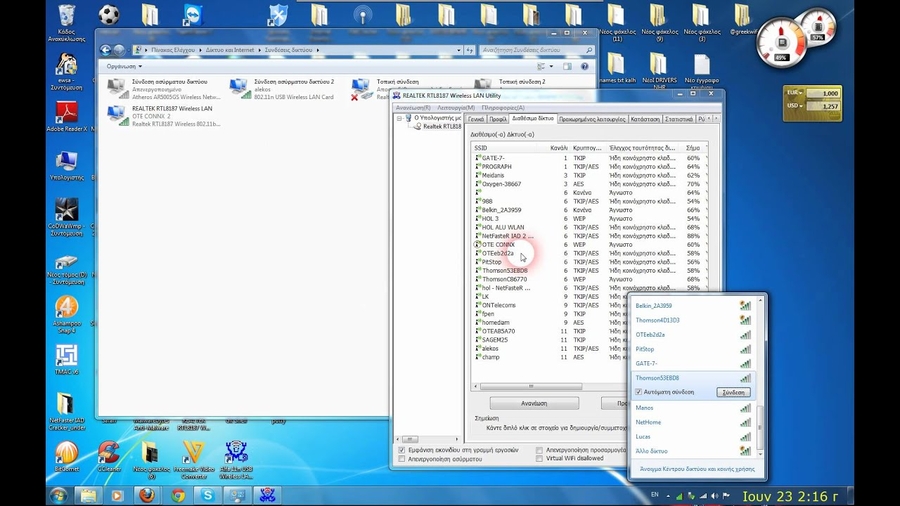
Task: Switch to the Προχωρημένες λειτουργίες tab
Action: (592, 119)
